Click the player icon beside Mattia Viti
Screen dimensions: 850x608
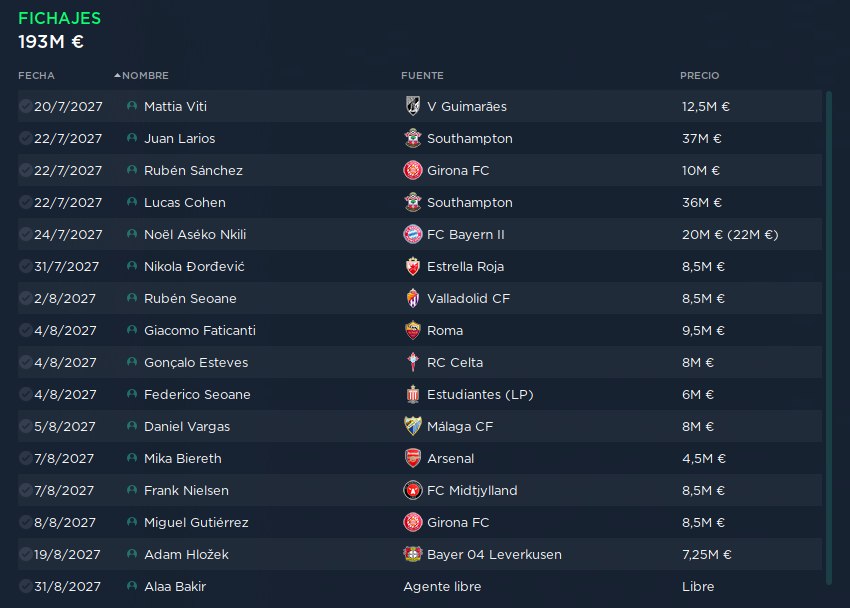(132, 106)
